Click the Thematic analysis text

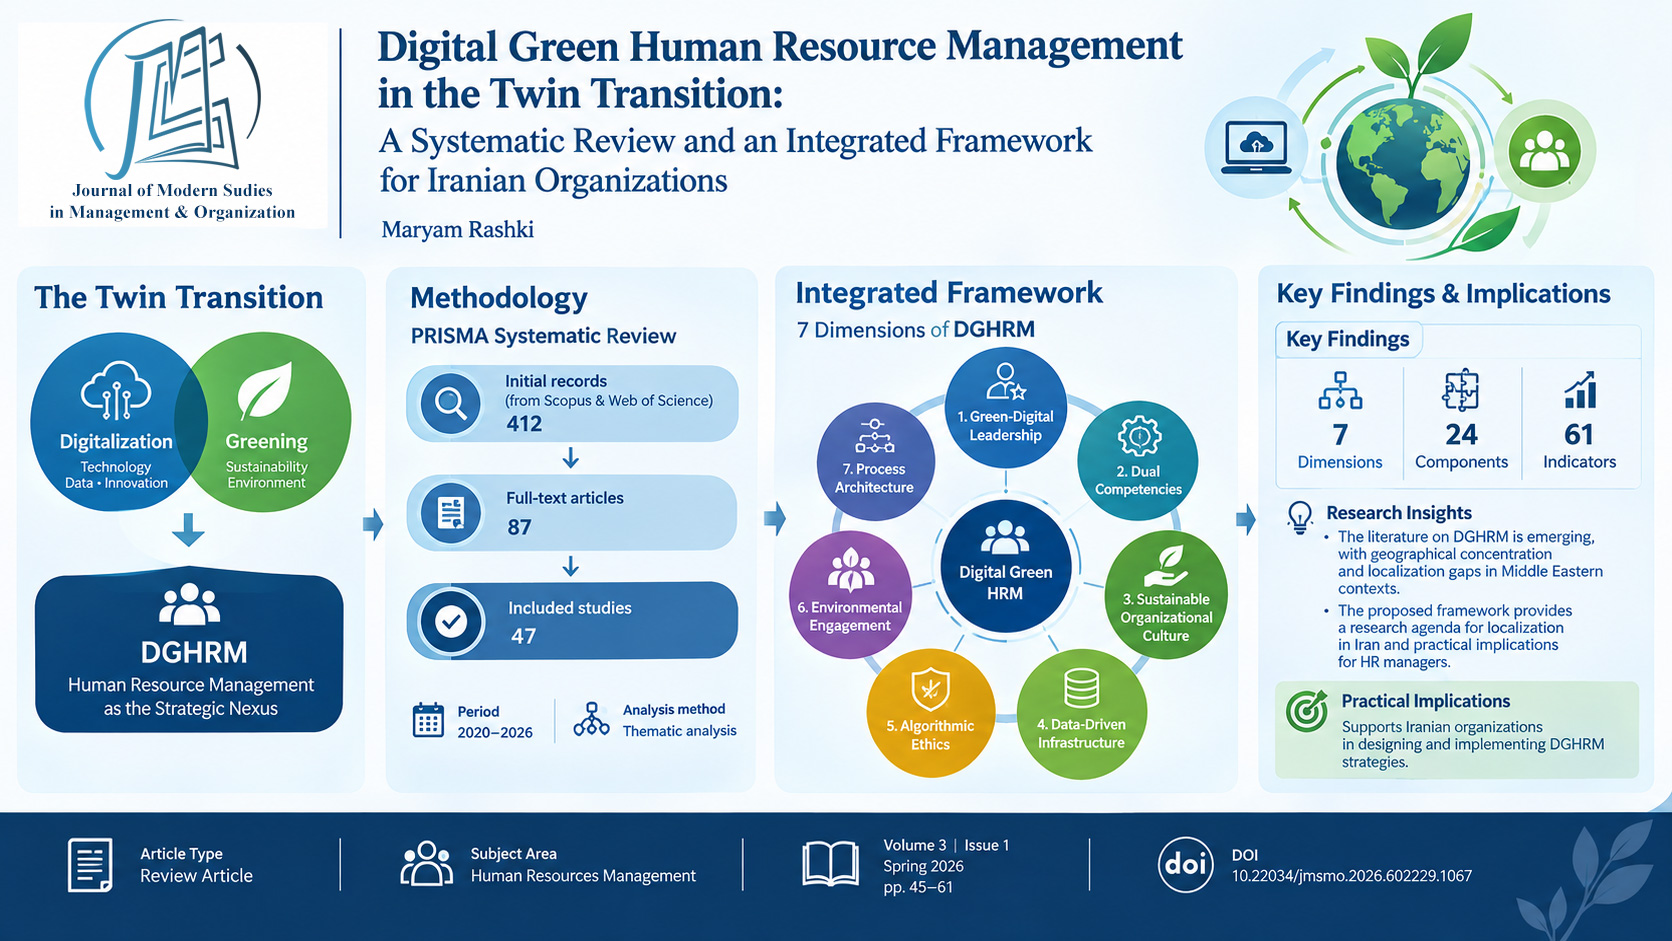[680, 731]
